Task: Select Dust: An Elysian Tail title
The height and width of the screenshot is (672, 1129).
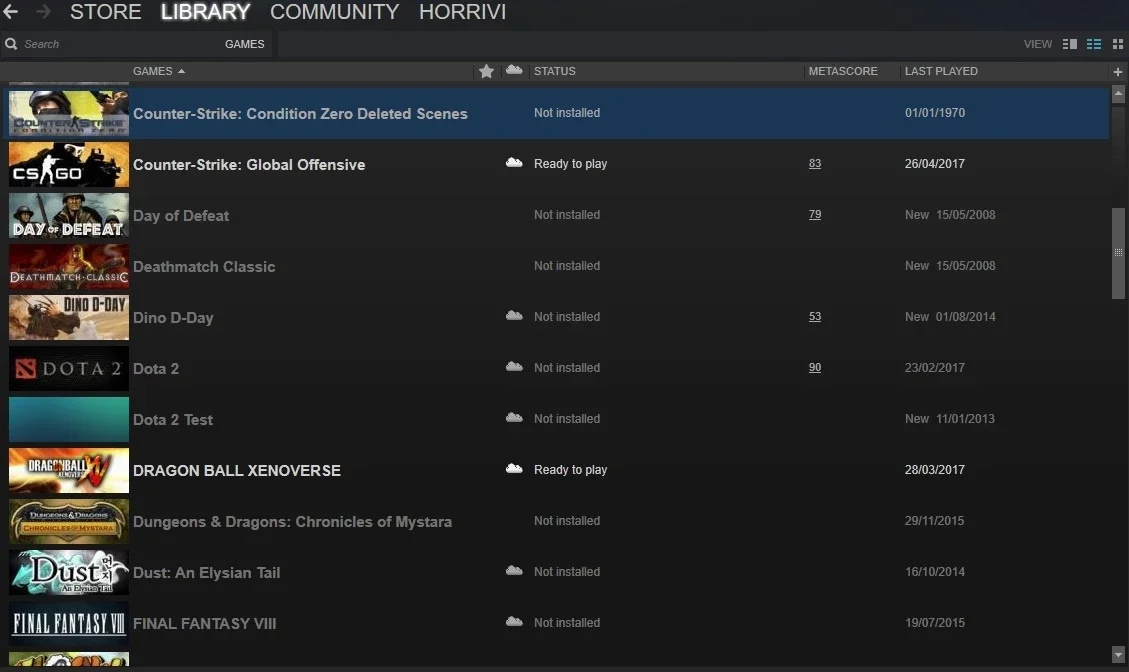Action: [207, 573]
